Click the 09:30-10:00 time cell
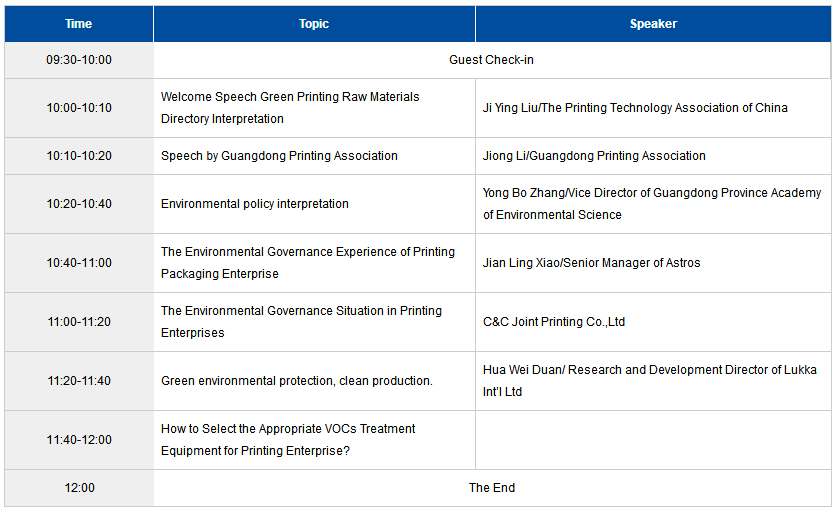This screenshot has width=836, height=513. point(79,60)
